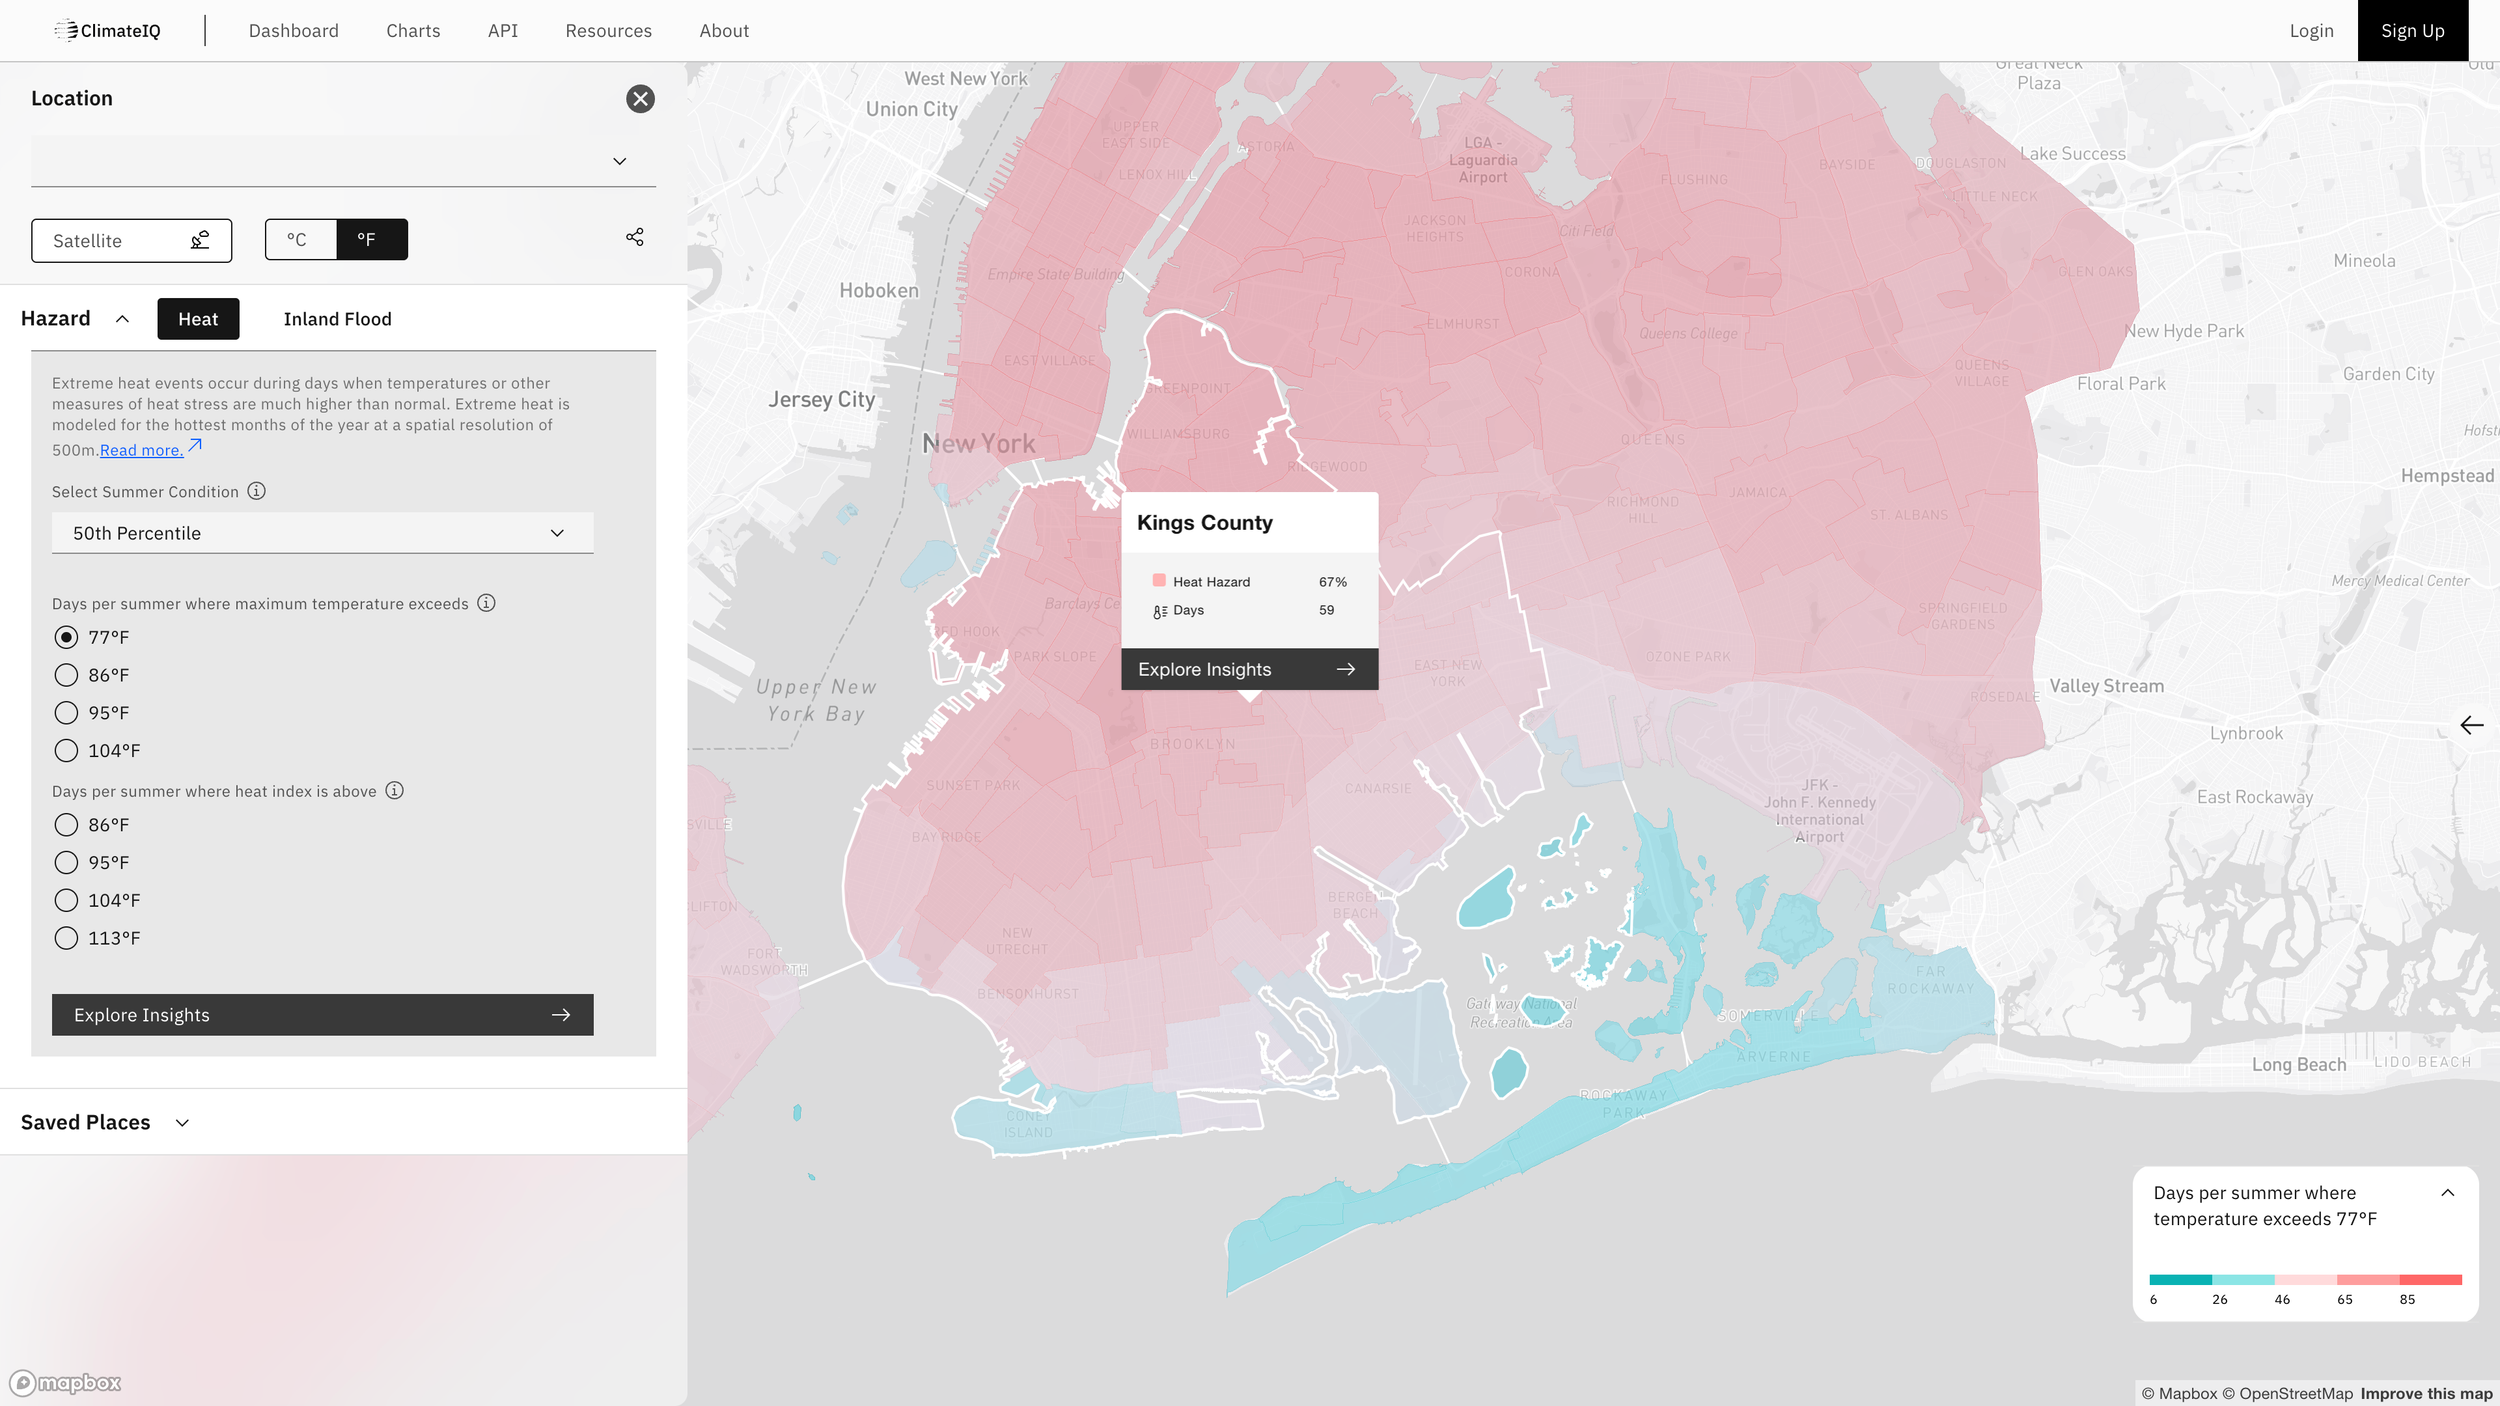Select the Heat hazard tab

click(198, 319)
